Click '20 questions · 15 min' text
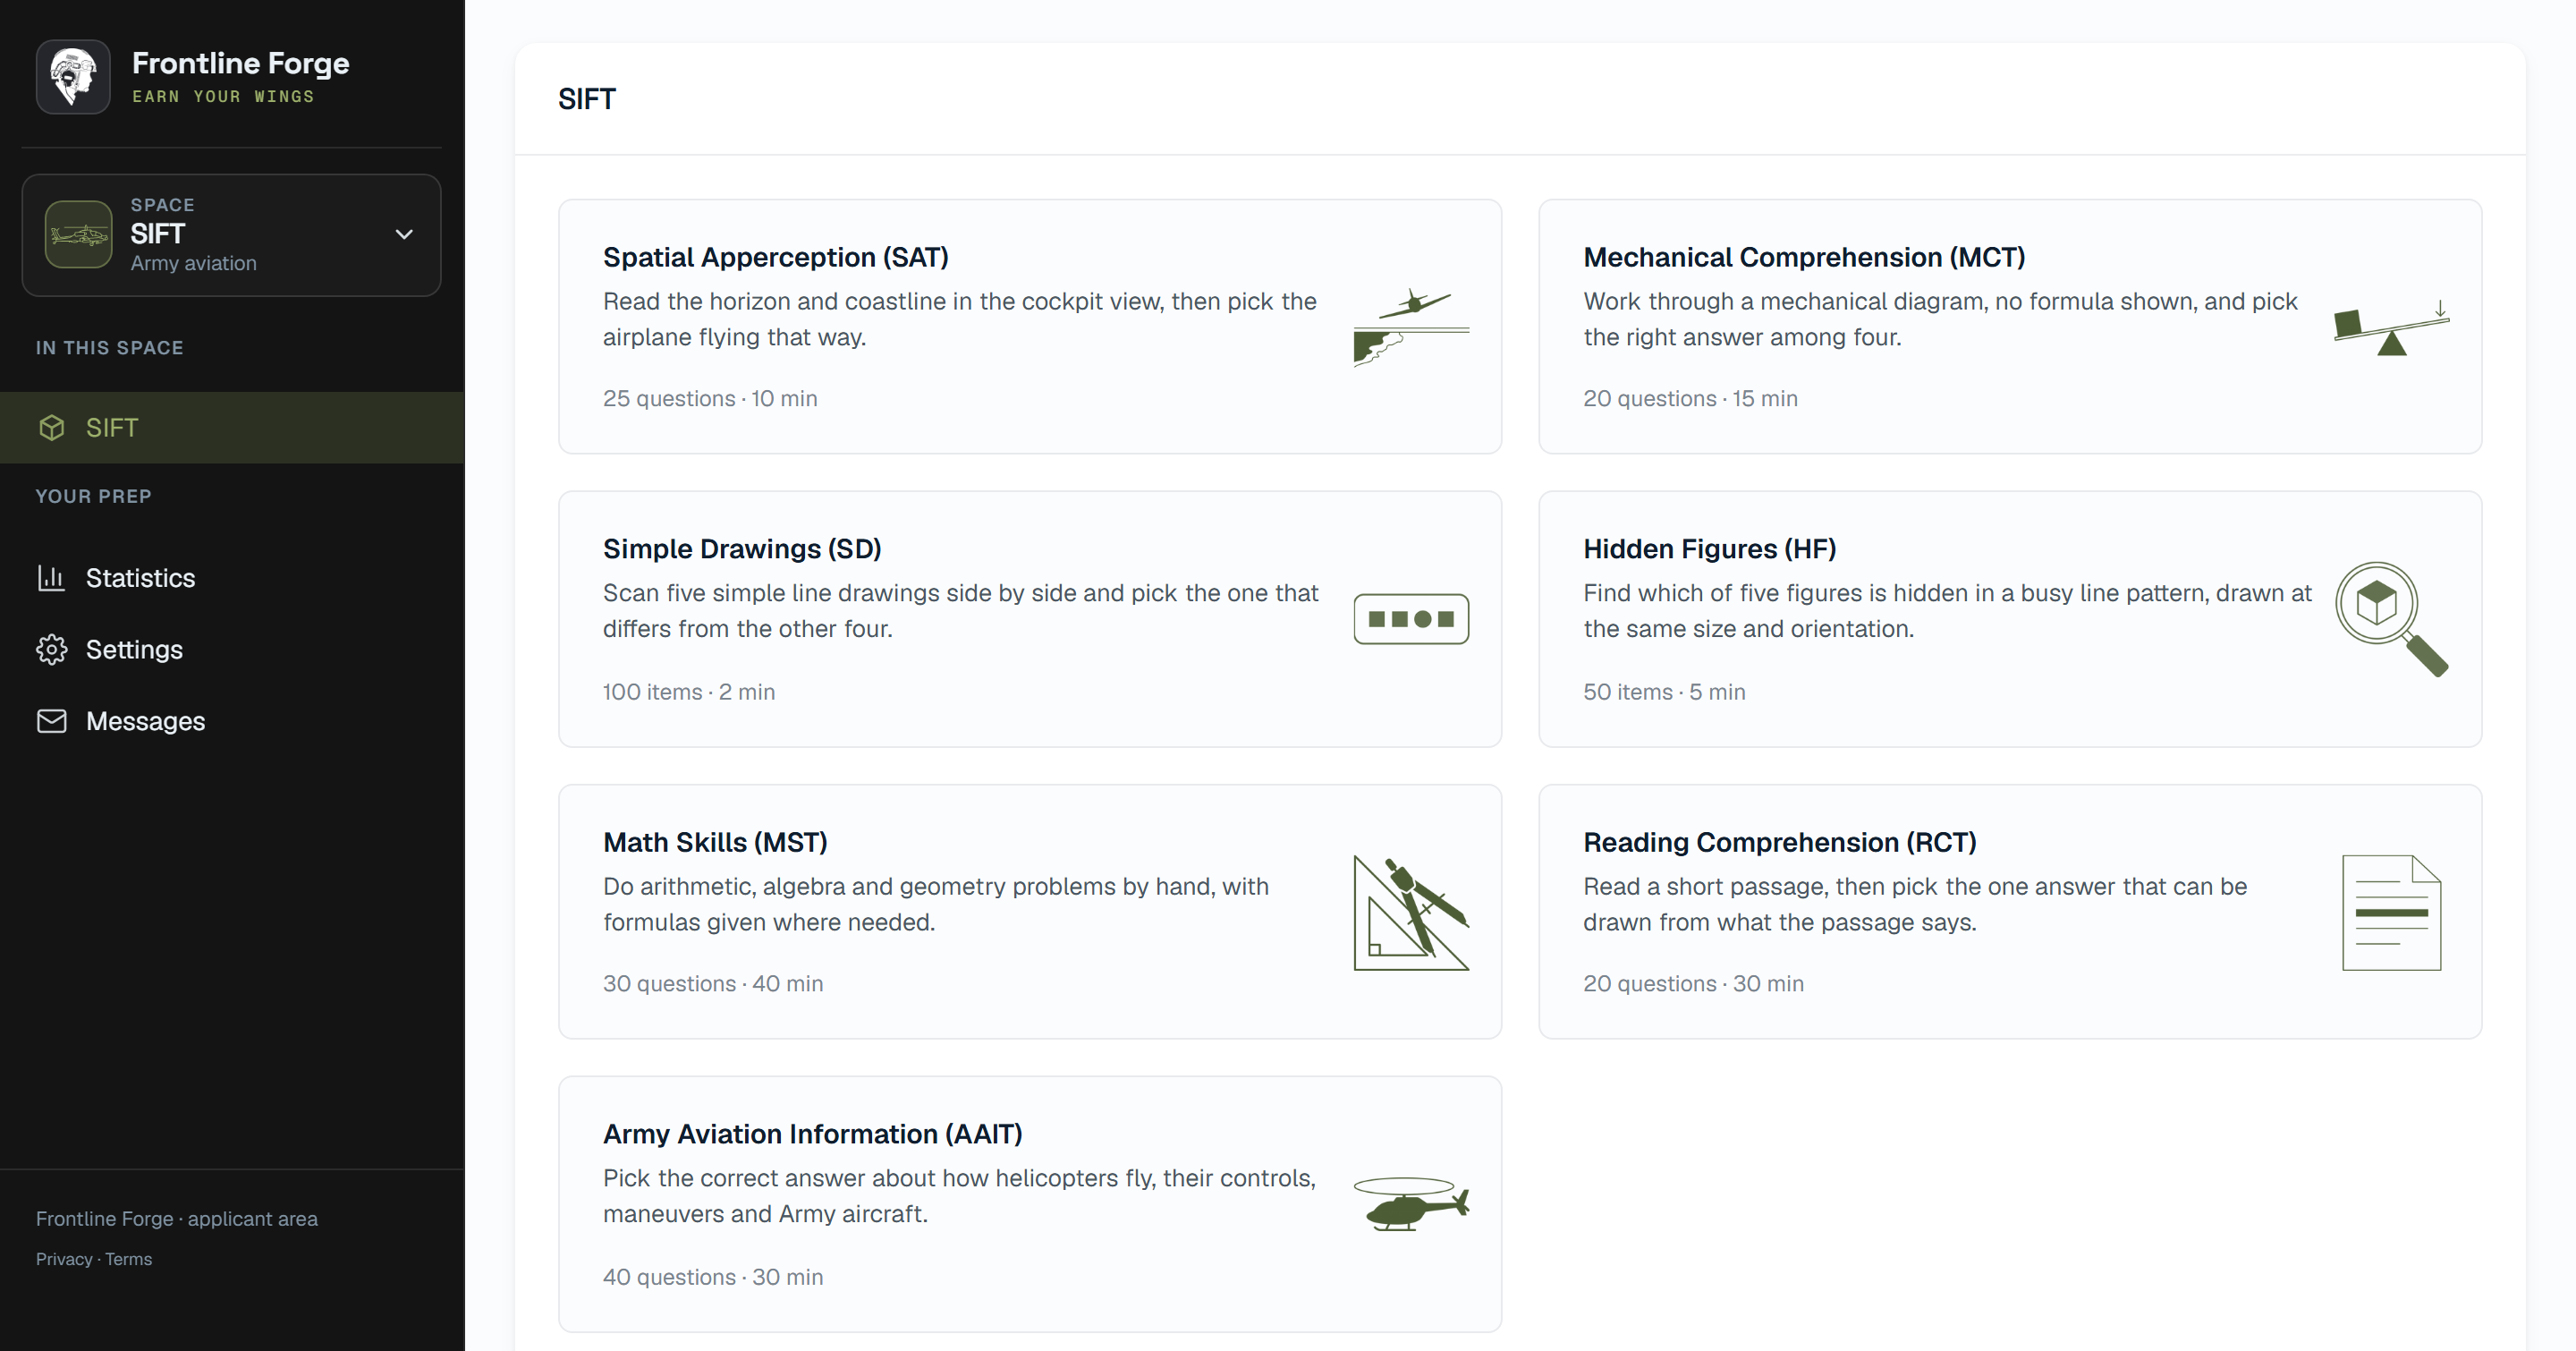Image resolution: width=2576 pixels, height=1351 pixels. [x=1690, y=398]
